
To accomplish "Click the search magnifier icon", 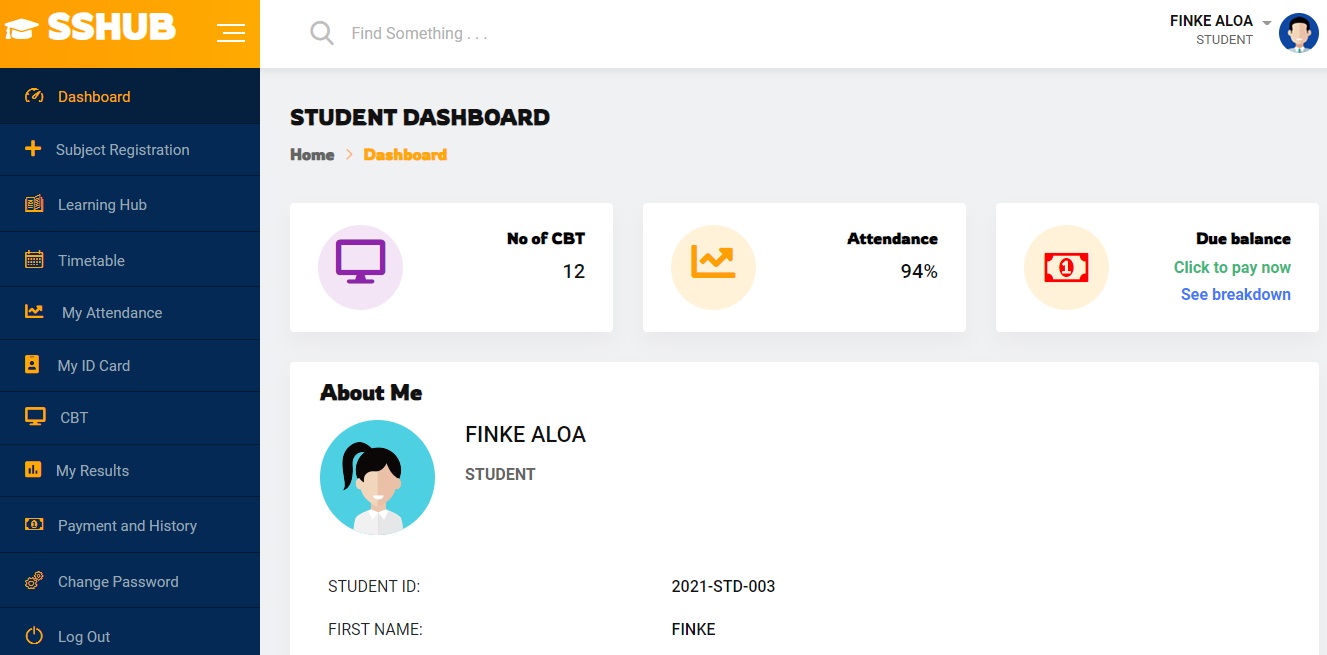I will (x=322, y=33).
